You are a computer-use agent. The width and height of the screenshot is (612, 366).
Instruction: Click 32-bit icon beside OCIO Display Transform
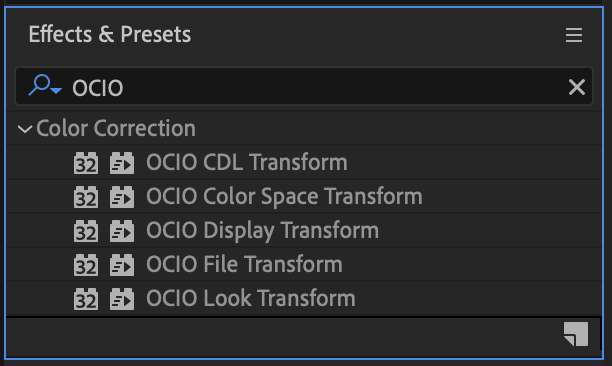coord(86,231)
